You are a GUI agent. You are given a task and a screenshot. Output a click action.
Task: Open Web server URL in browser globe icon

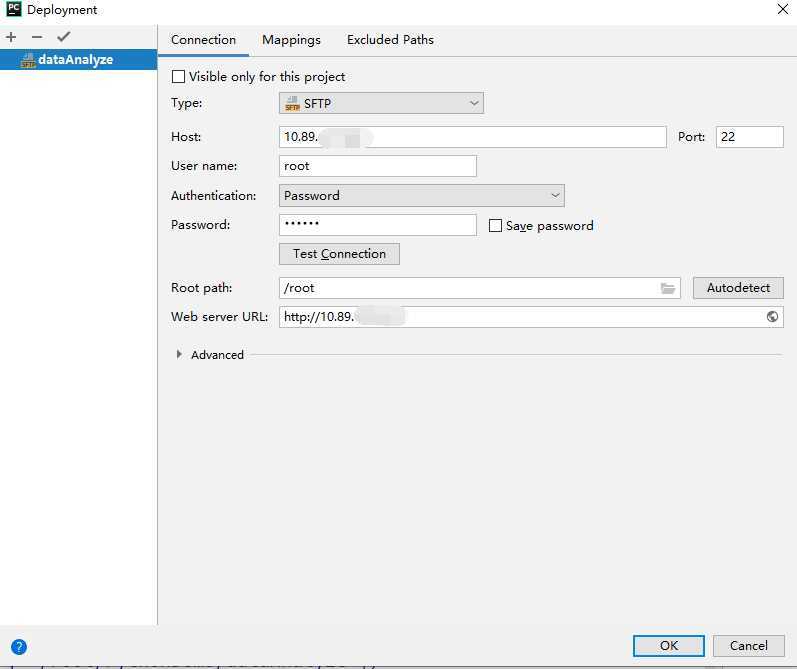click(772, 317)
